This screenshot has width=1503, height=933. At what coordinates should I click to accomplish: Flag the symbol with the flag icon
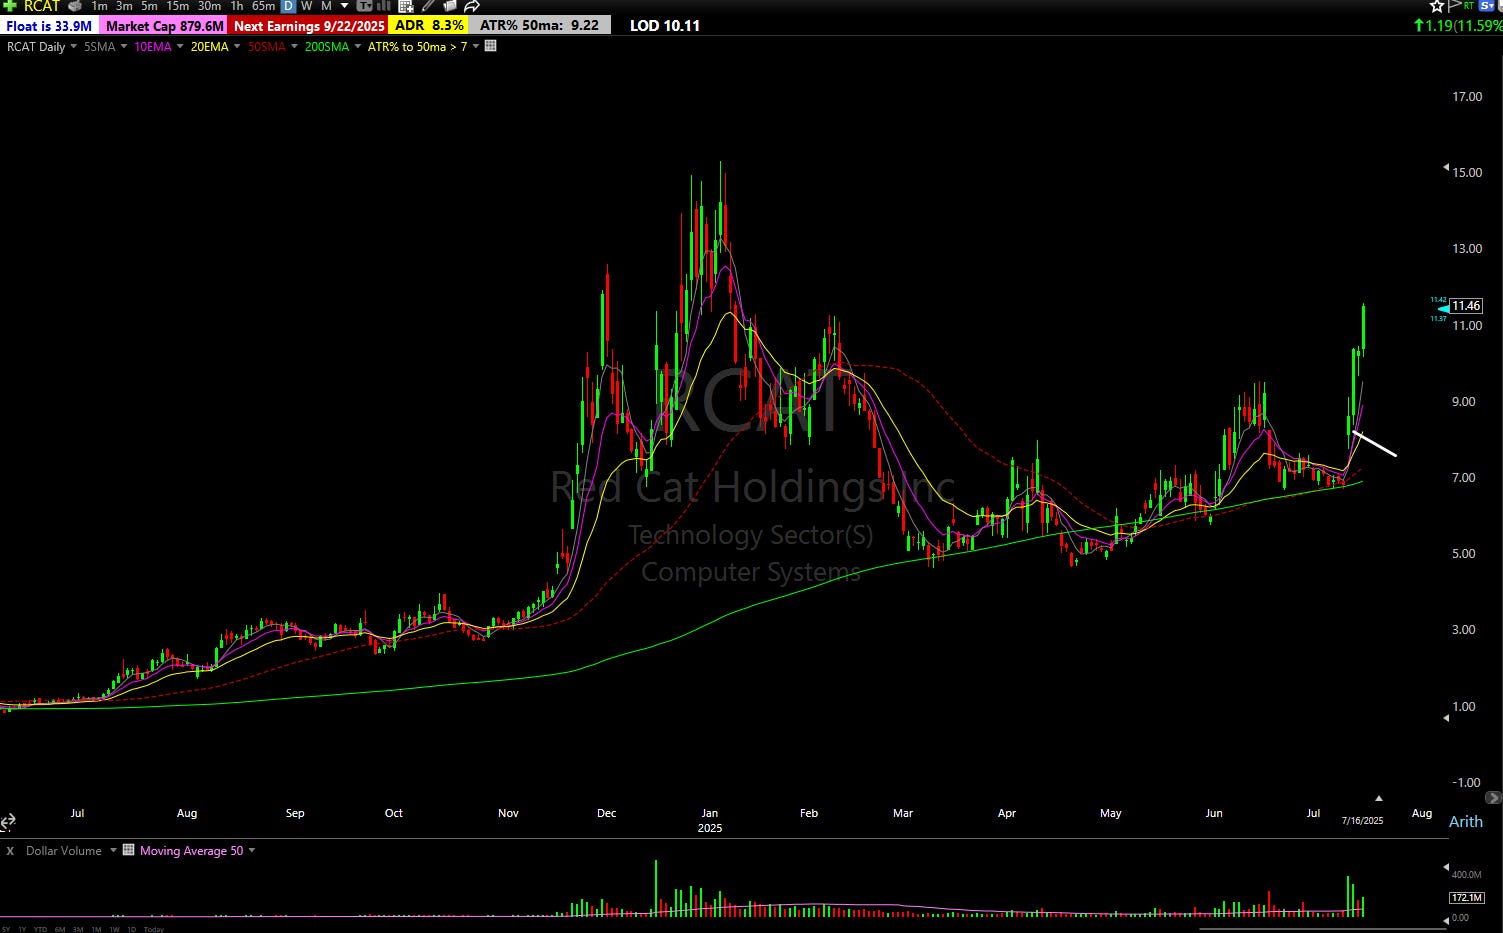tap(1454, 6)
